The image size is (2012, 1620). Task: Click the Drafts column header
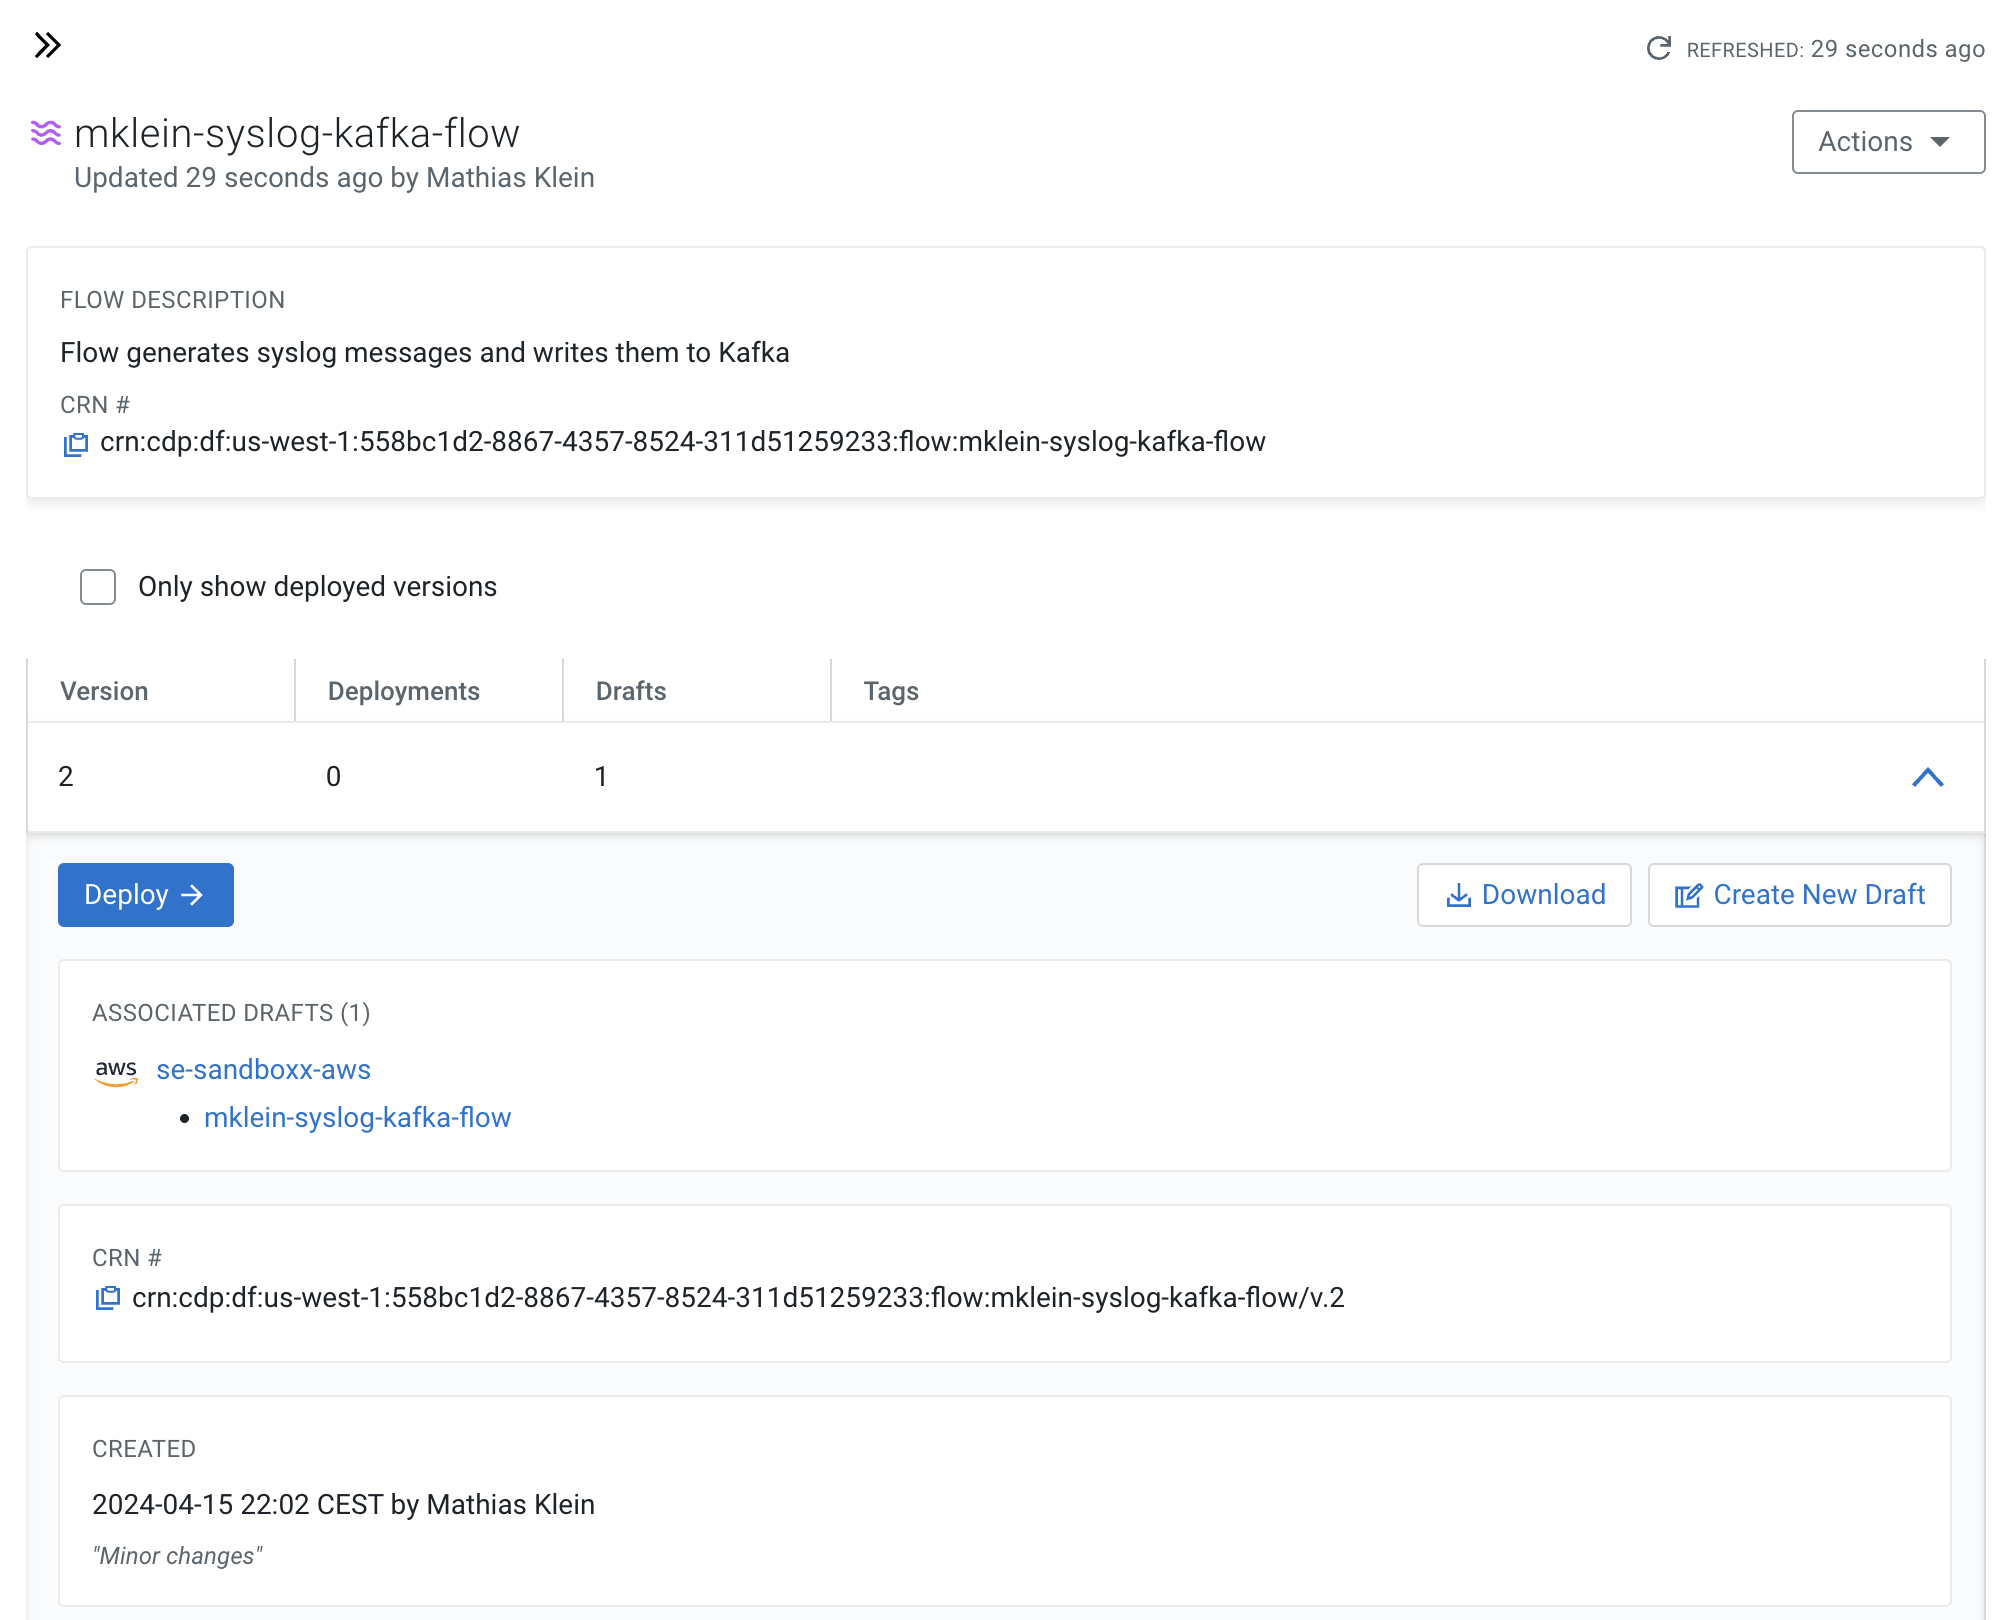[630, 691]
